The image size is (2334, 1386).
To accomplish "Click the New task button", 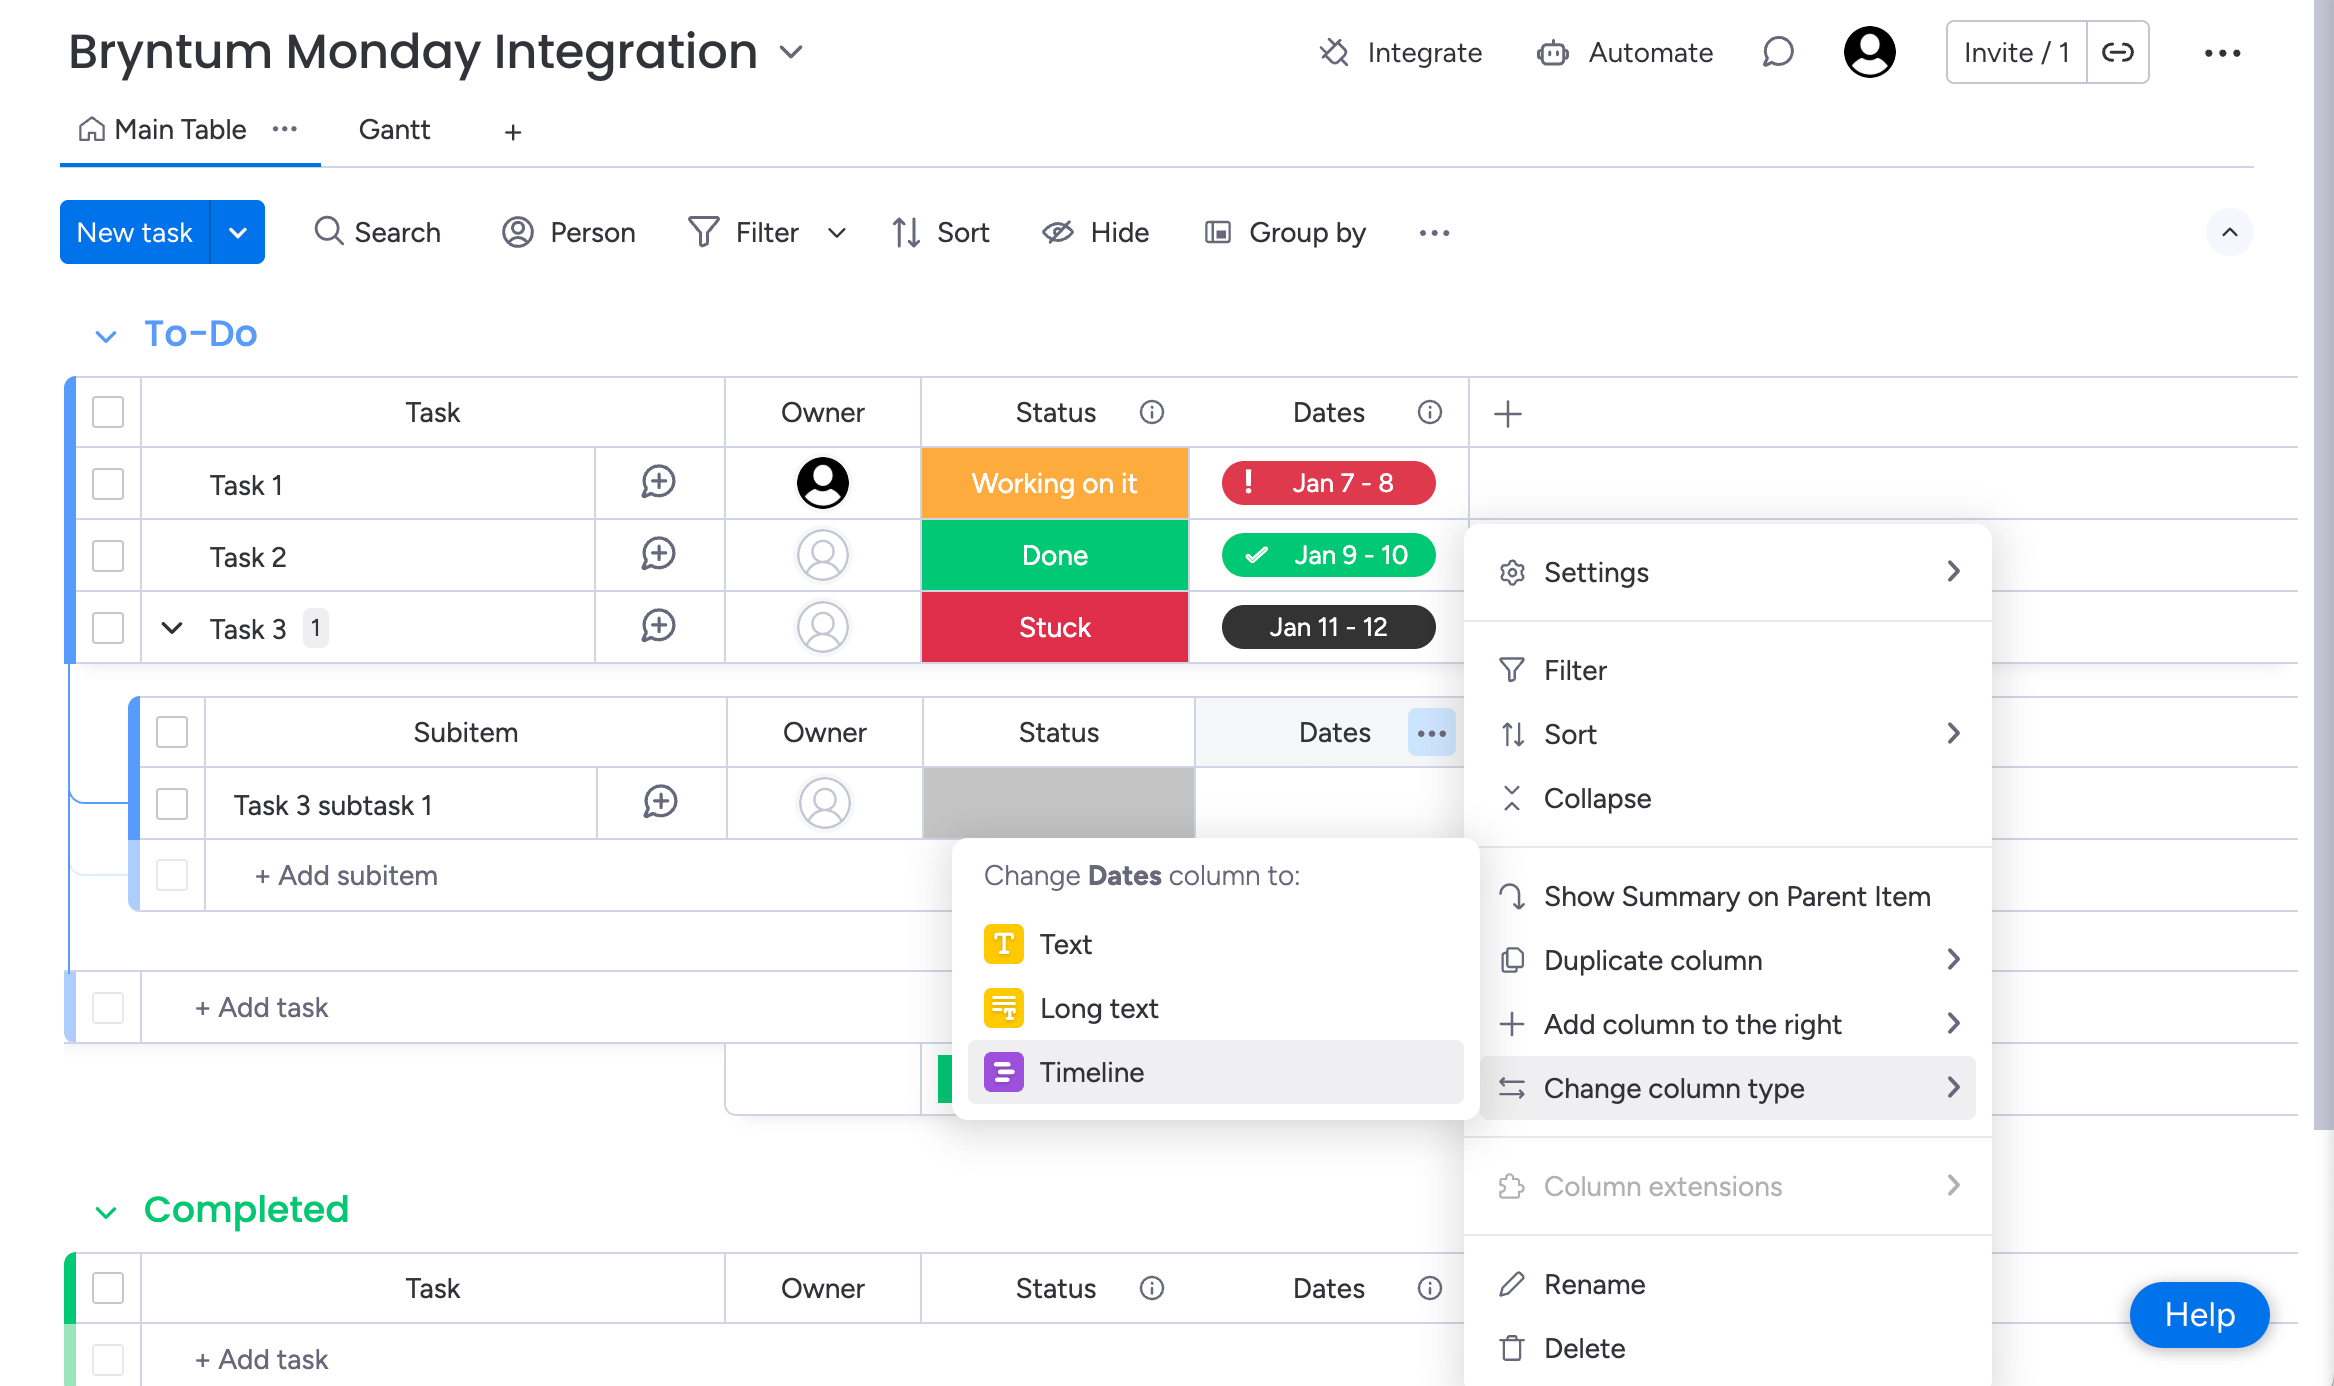I will [135, 232].
